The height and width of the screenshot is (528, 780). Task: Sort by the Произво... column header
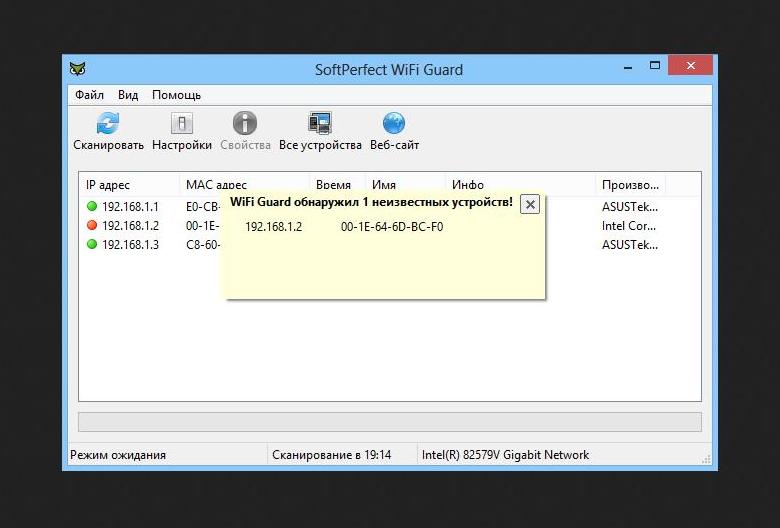coord(630,185)
